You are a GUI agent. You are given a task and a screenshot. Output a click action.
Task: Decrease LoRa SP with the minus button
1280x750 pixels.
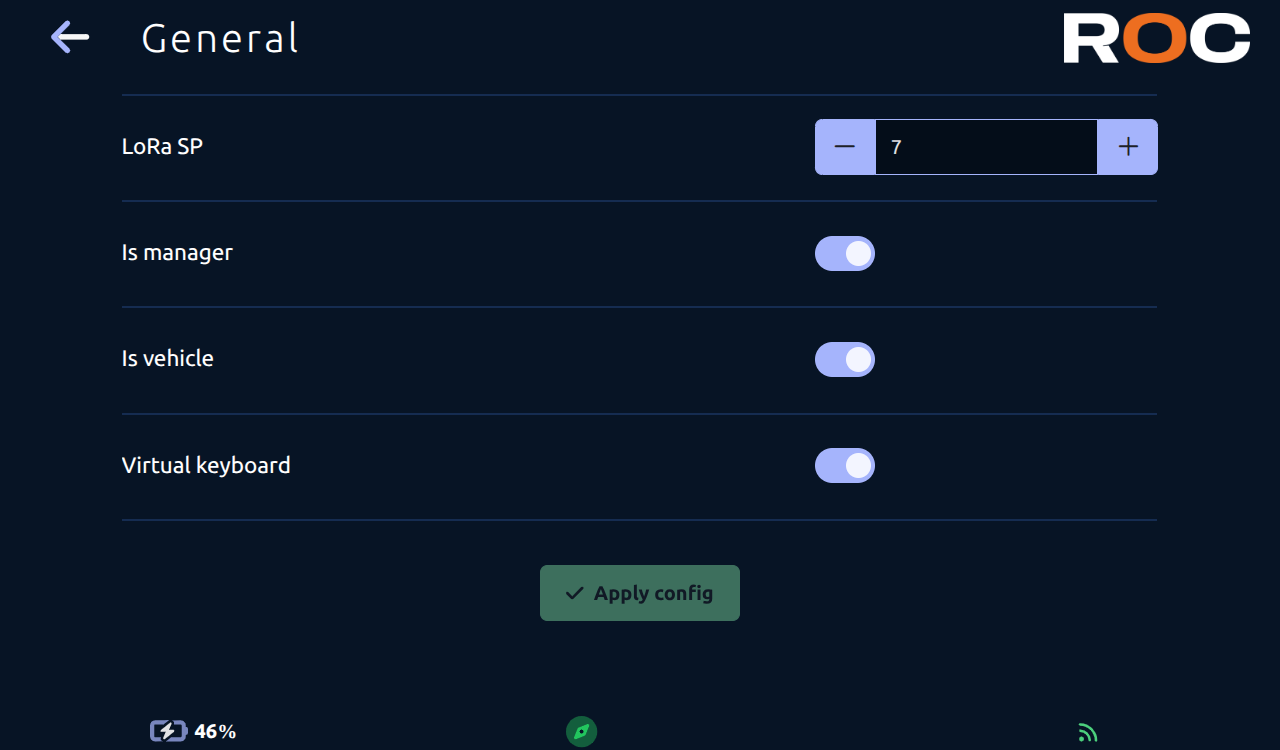click(845, 147)
